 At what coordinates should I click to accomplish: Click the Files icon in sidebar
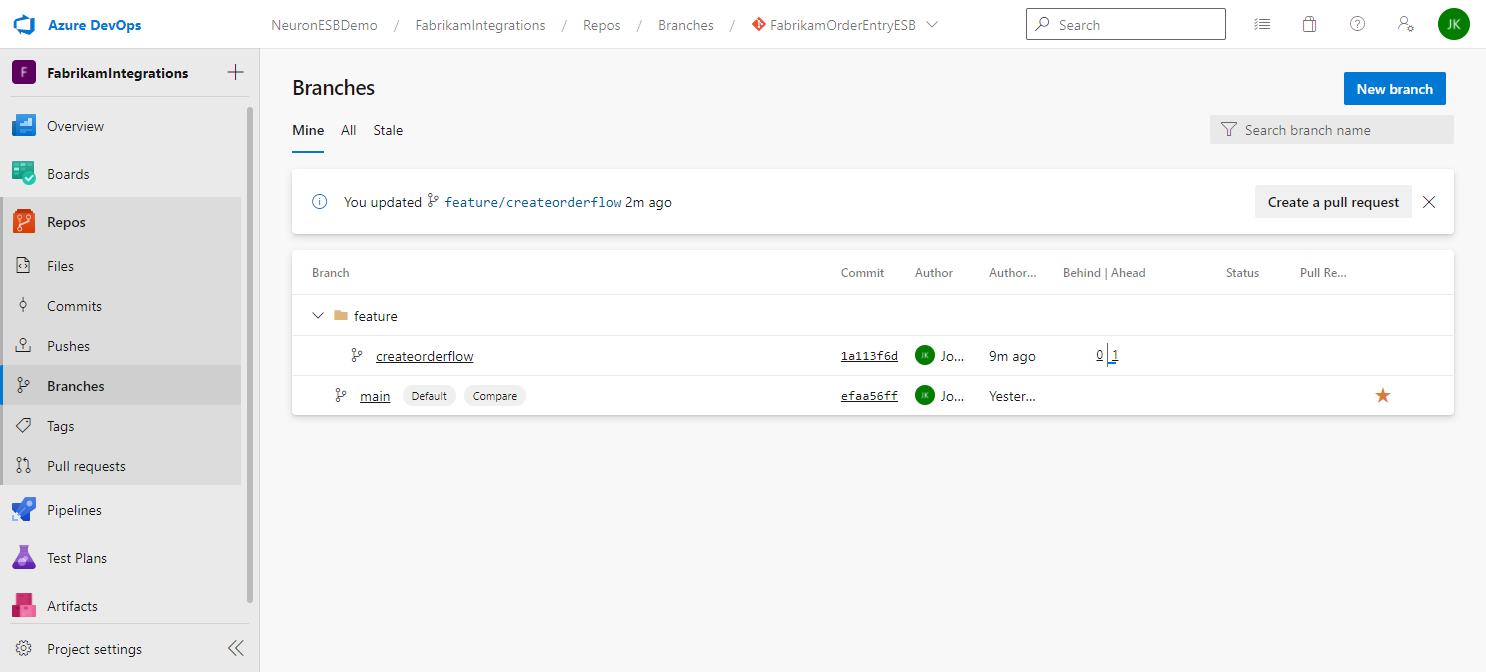click(x=24, y=266)
